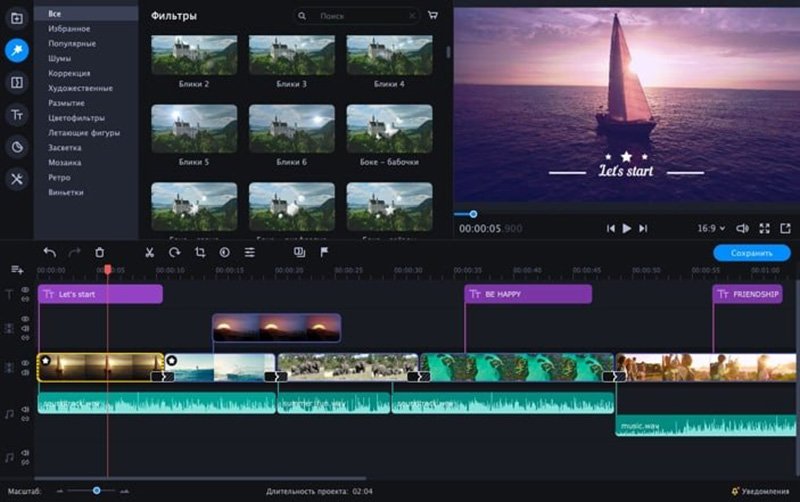Open the Transitions panel icon
Screen dimensions: 800x502
(x=16, y=83)
